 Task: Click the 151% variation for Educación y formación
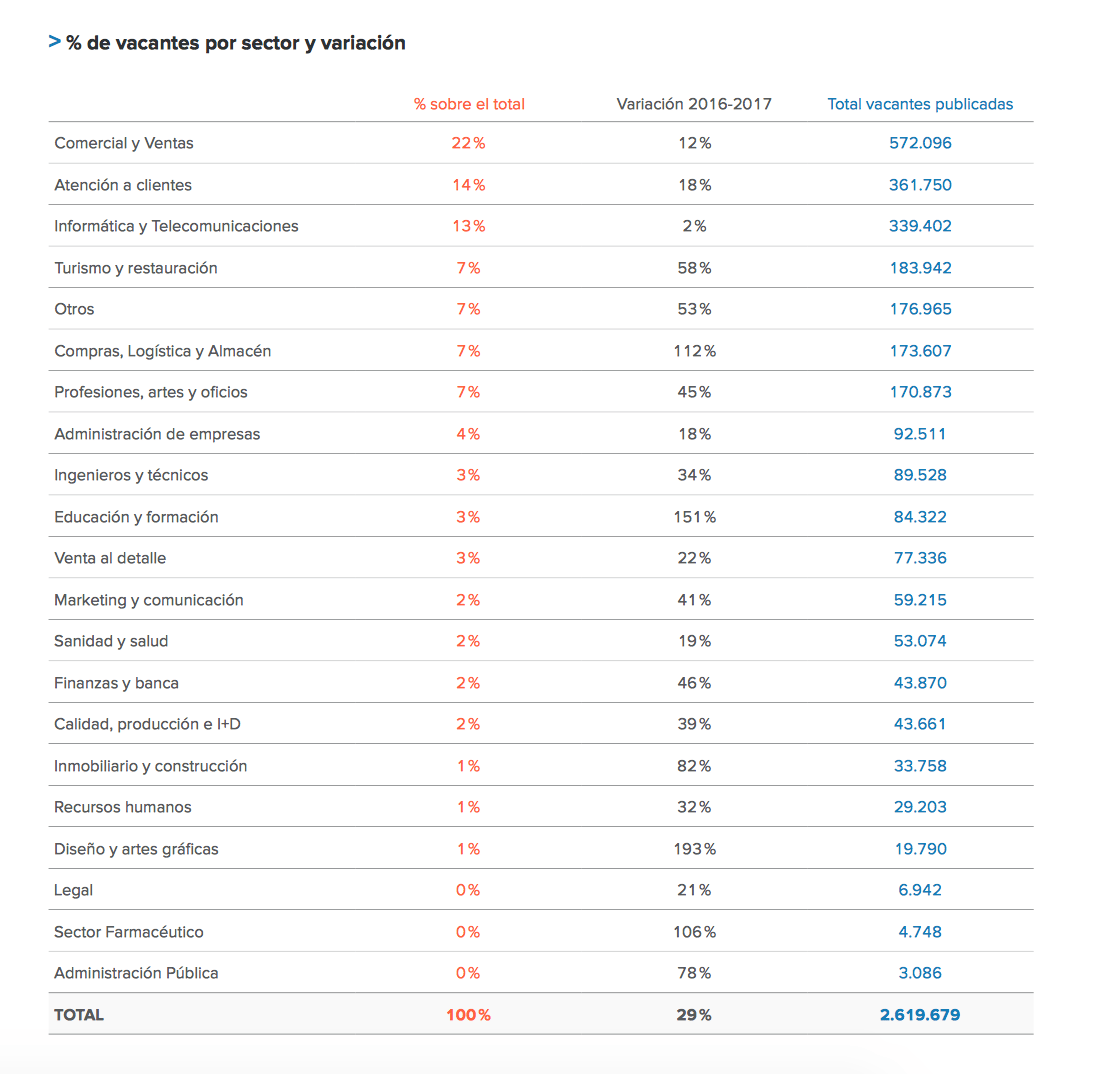coord(694,517)
